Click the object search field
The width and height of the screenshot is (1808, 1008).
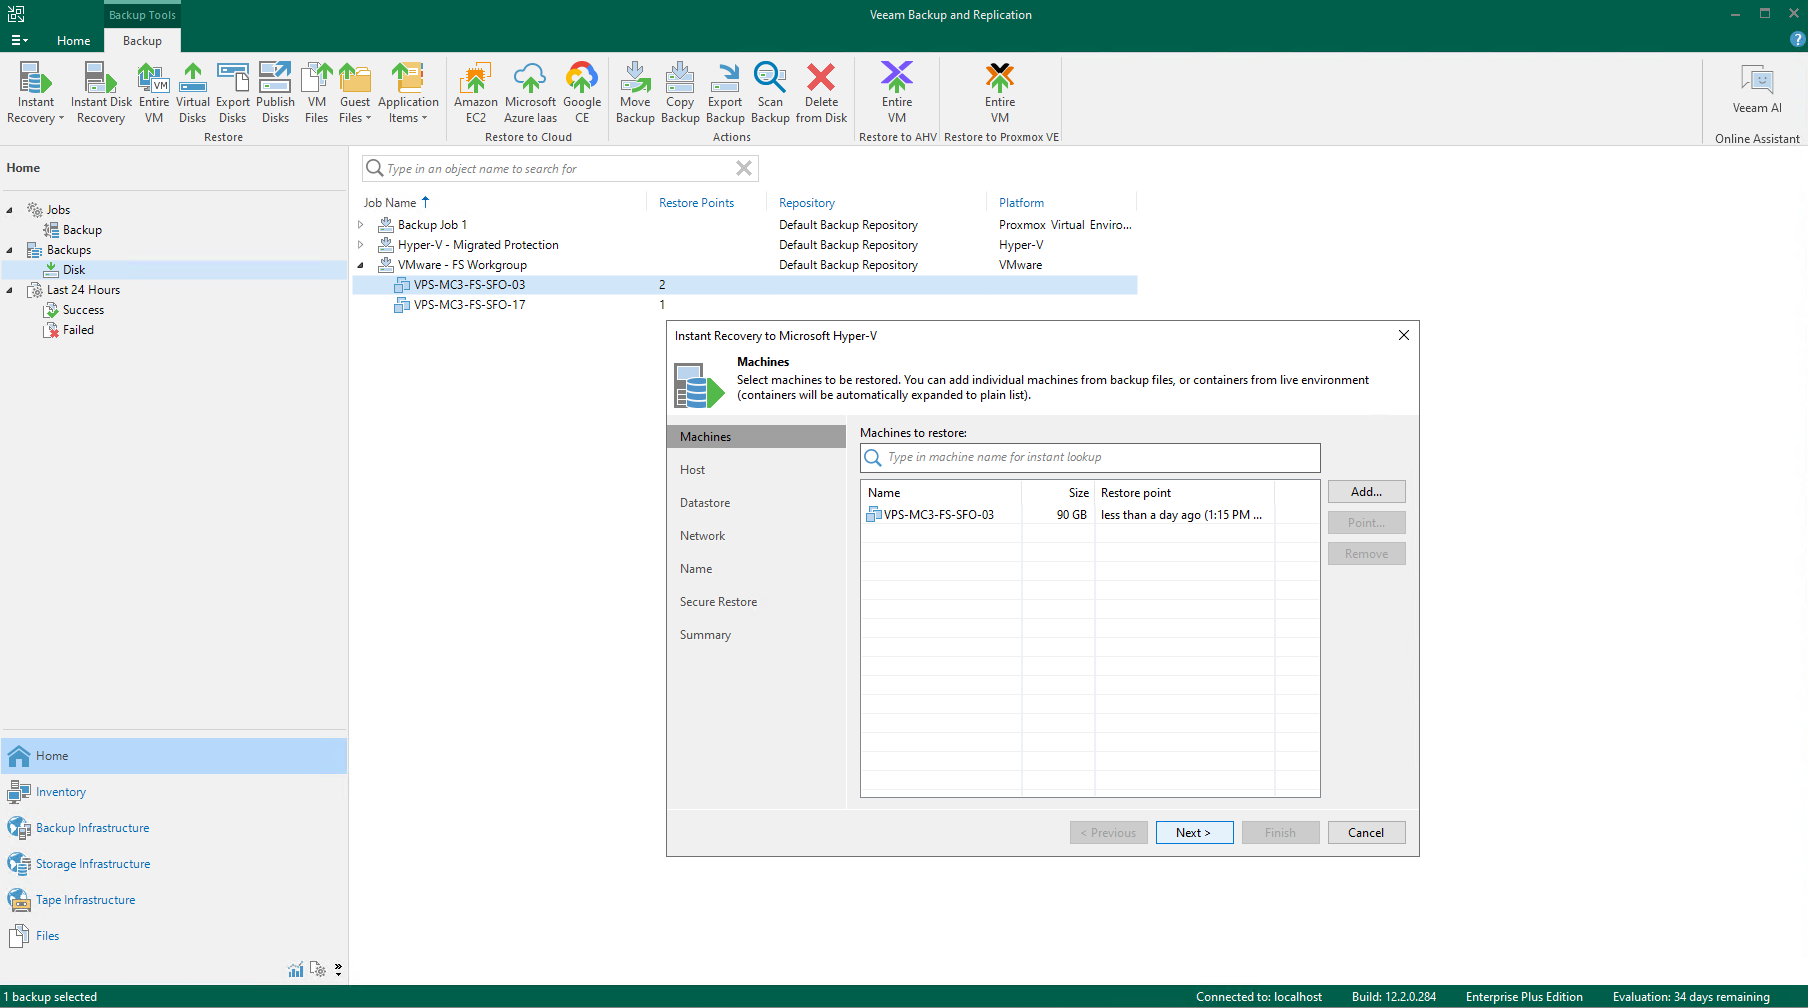560,168
